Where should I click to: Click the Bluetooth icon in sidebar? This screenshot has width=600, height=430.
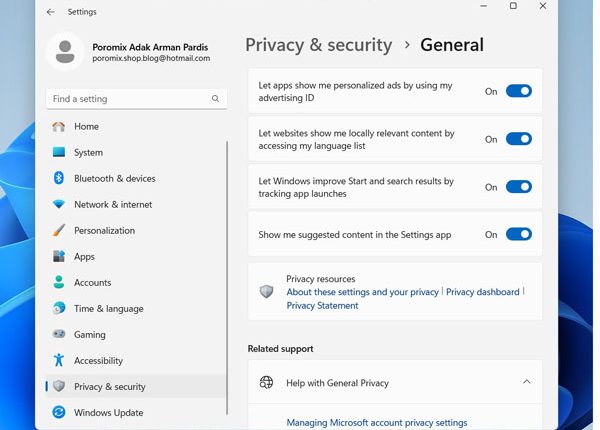[x=59, y=178]
